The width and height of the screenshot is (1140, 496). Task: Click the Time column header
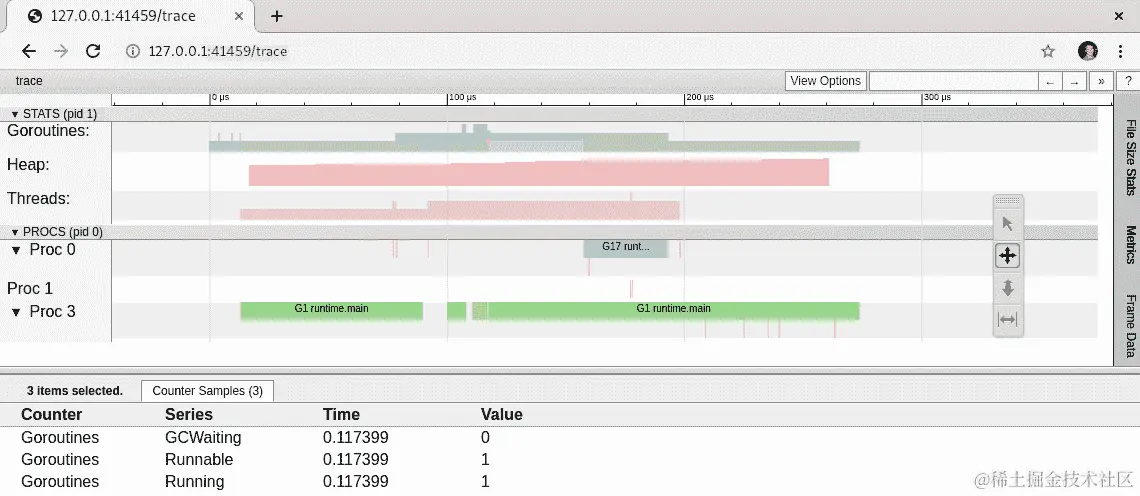[x=342, y=415]
